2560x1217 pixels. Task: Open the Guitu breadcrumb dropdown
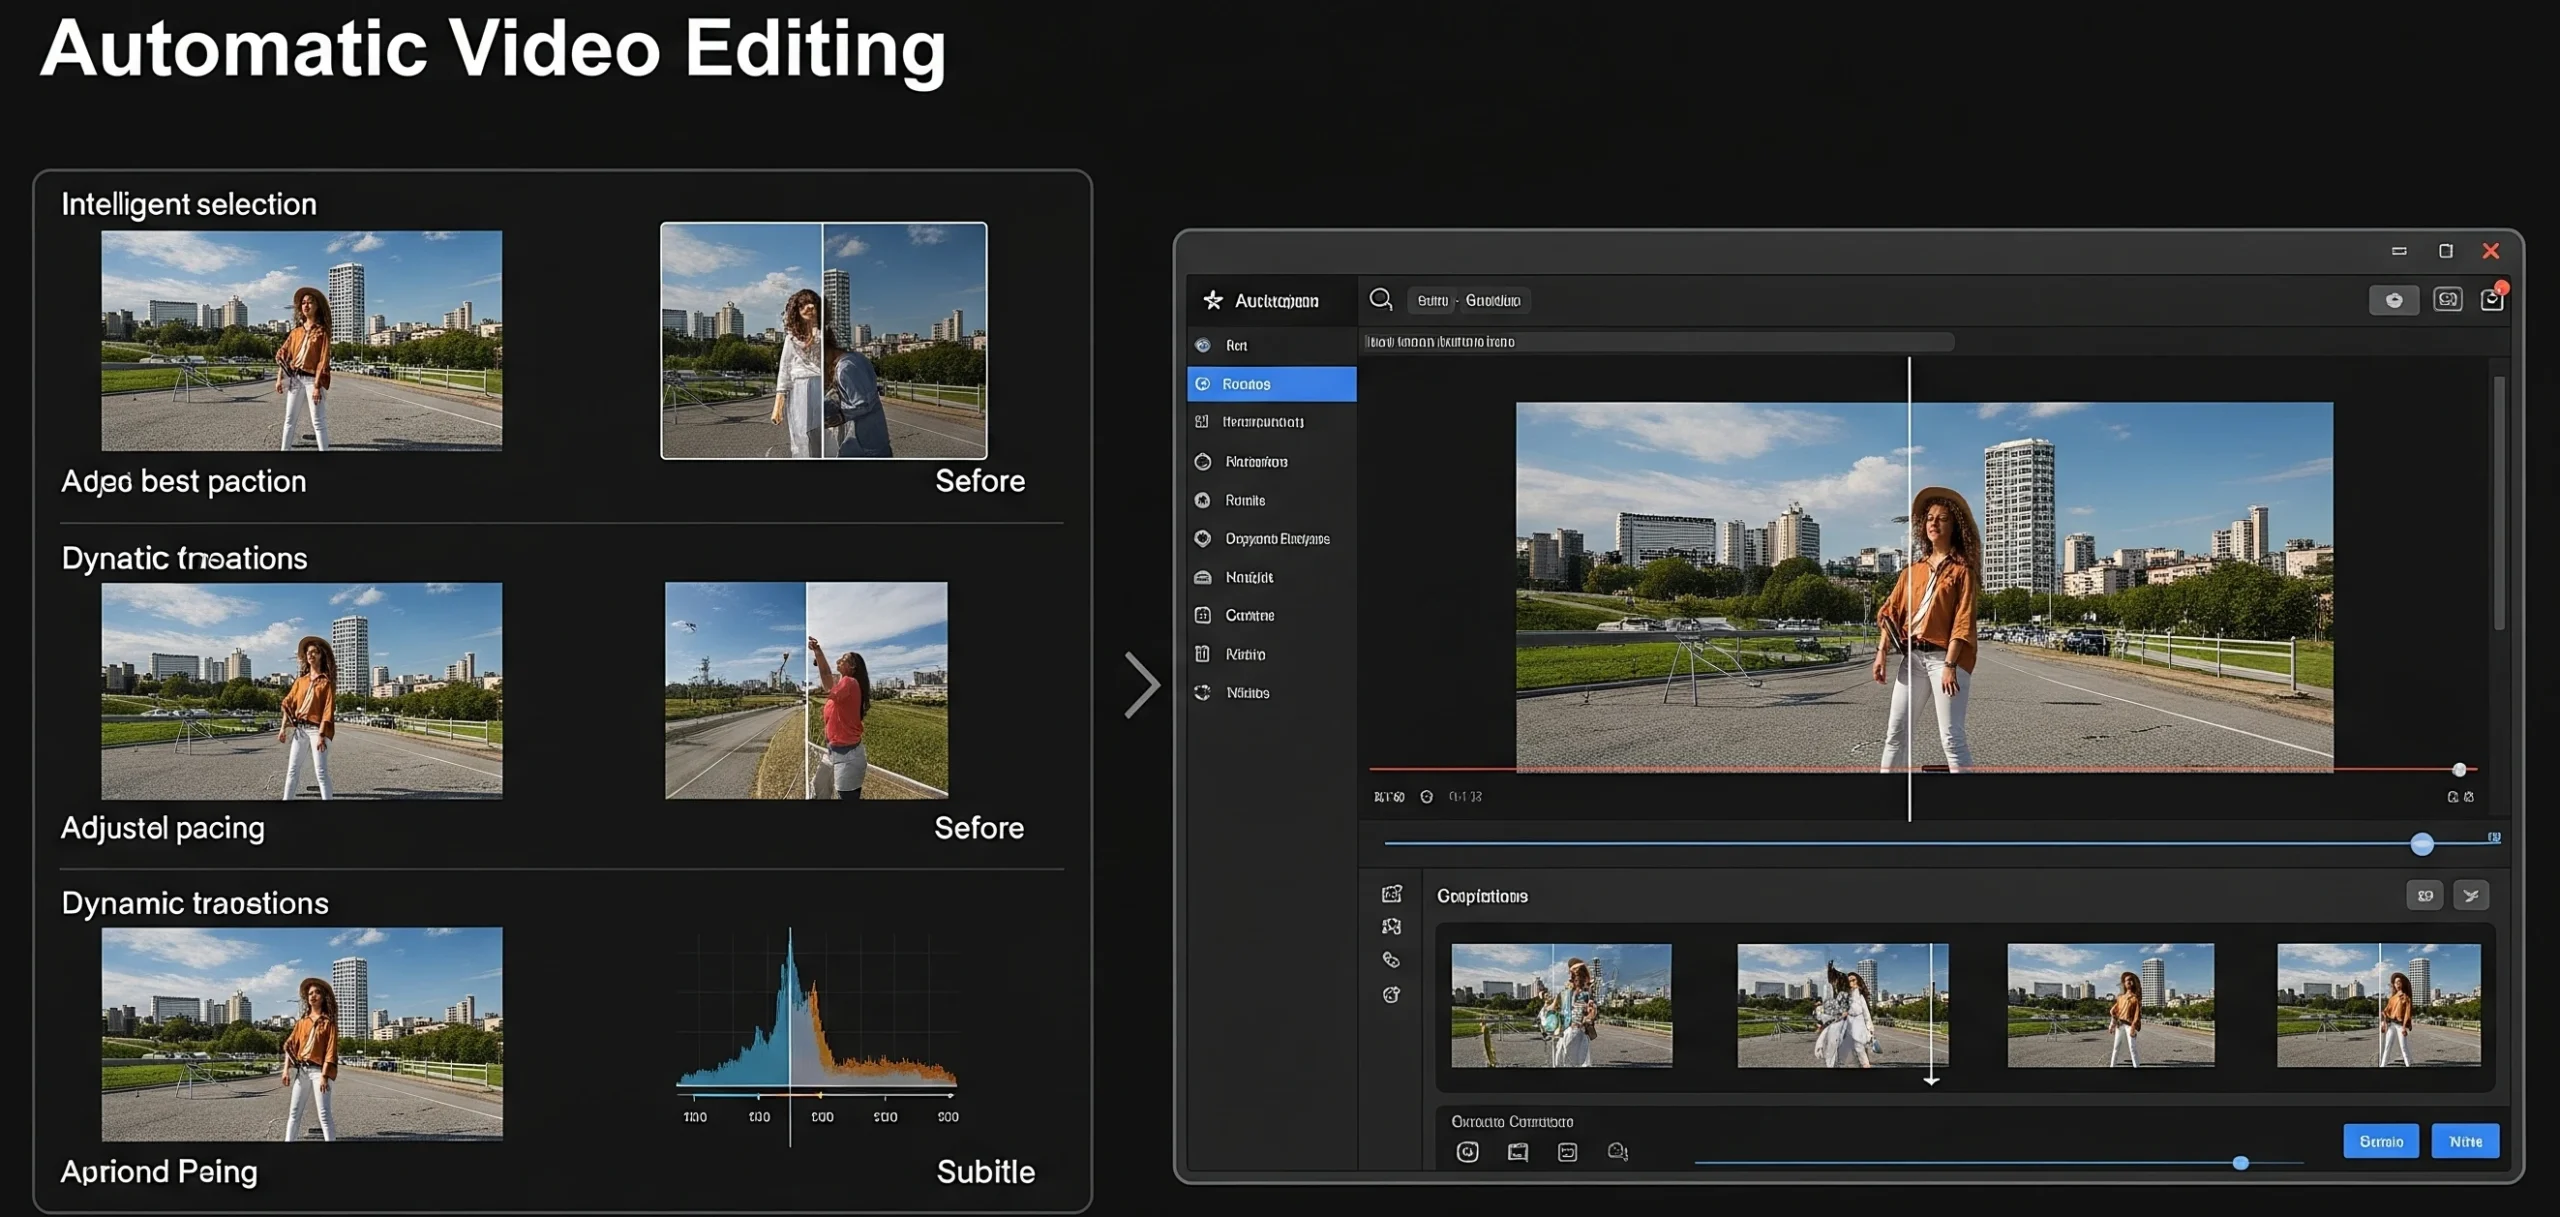1432,300
